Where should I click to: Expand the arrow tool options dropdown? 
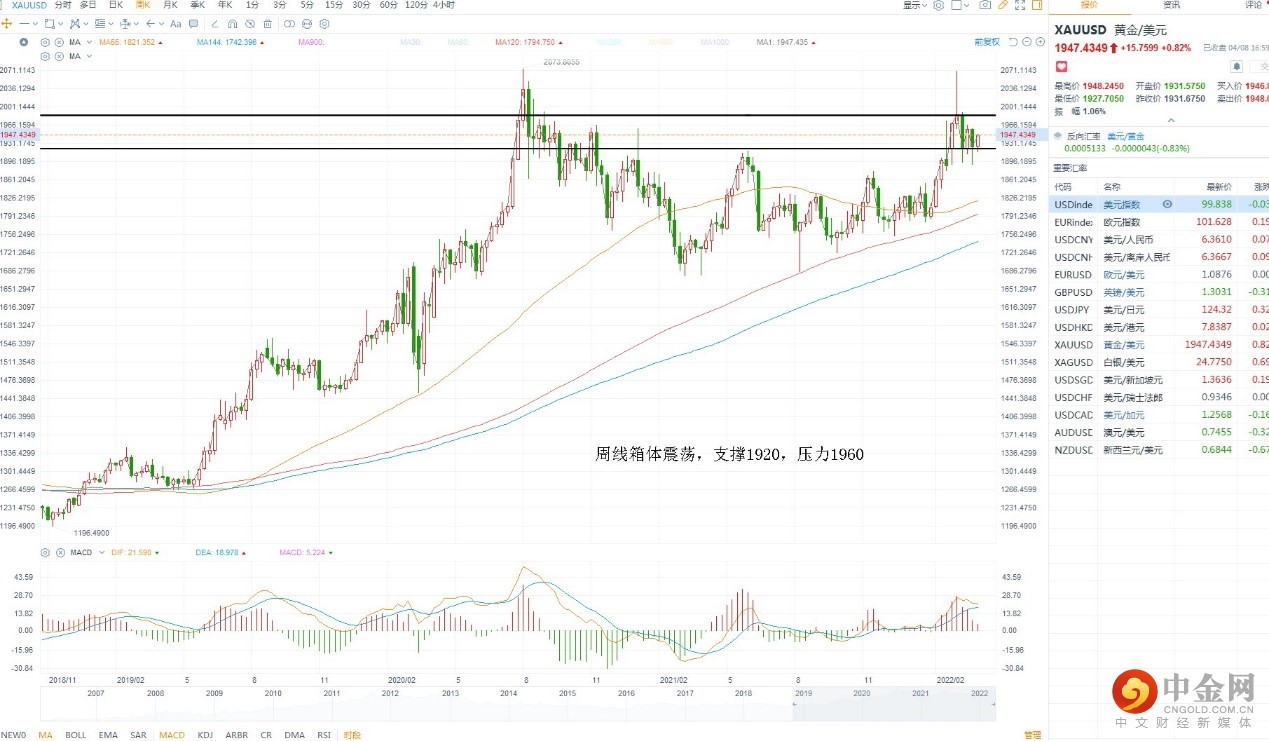click(161, 23)
